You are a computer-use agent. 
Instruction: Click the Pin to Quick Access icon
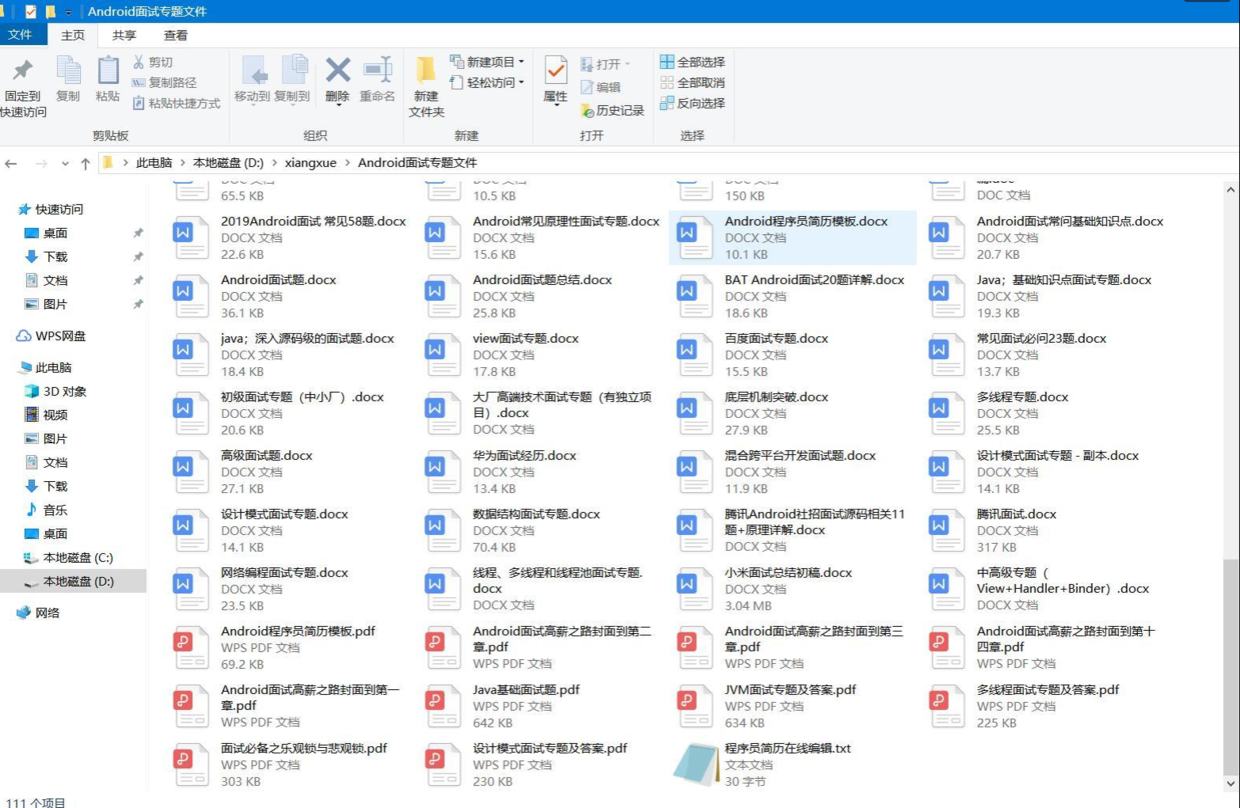point(23,70)
